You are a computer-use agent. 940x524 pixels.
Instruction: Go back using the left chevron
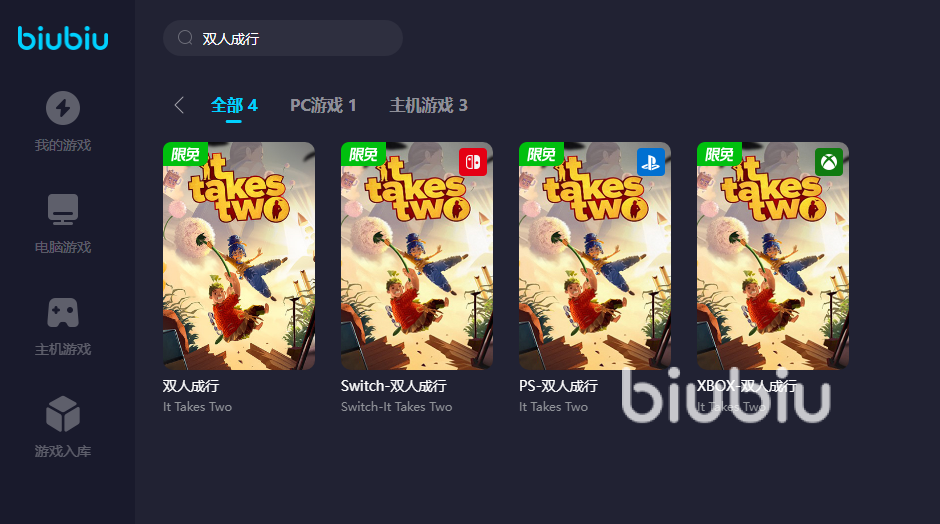[x=179, y=106]
